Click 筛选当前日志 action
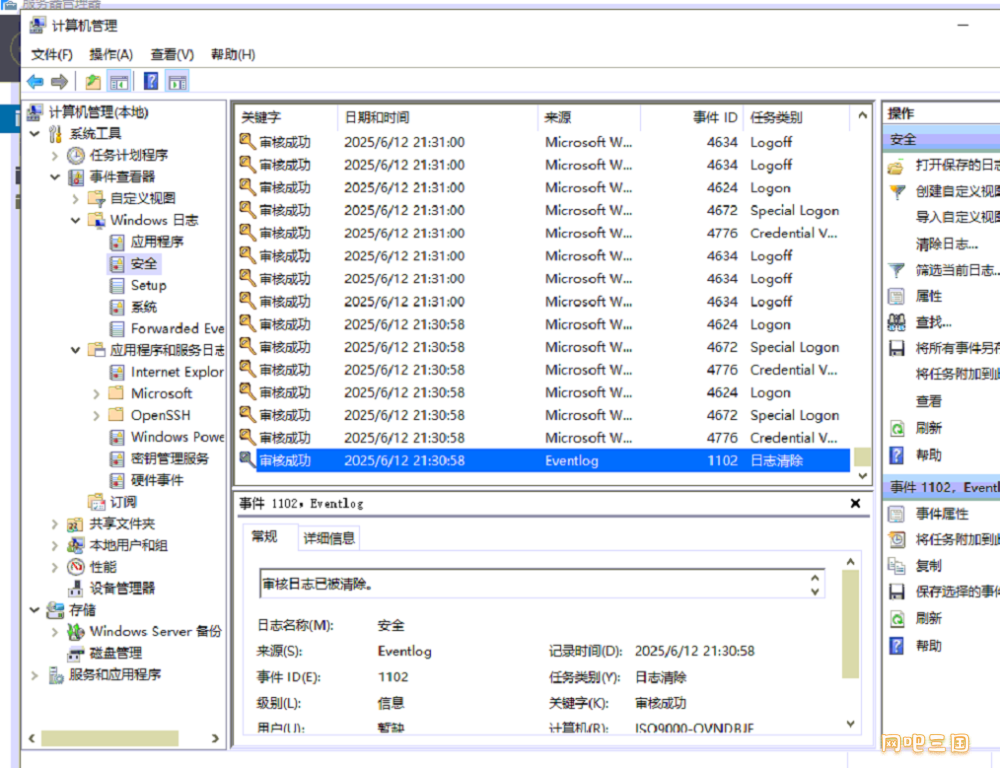The image size is (1000, 768). pos(957,270)
